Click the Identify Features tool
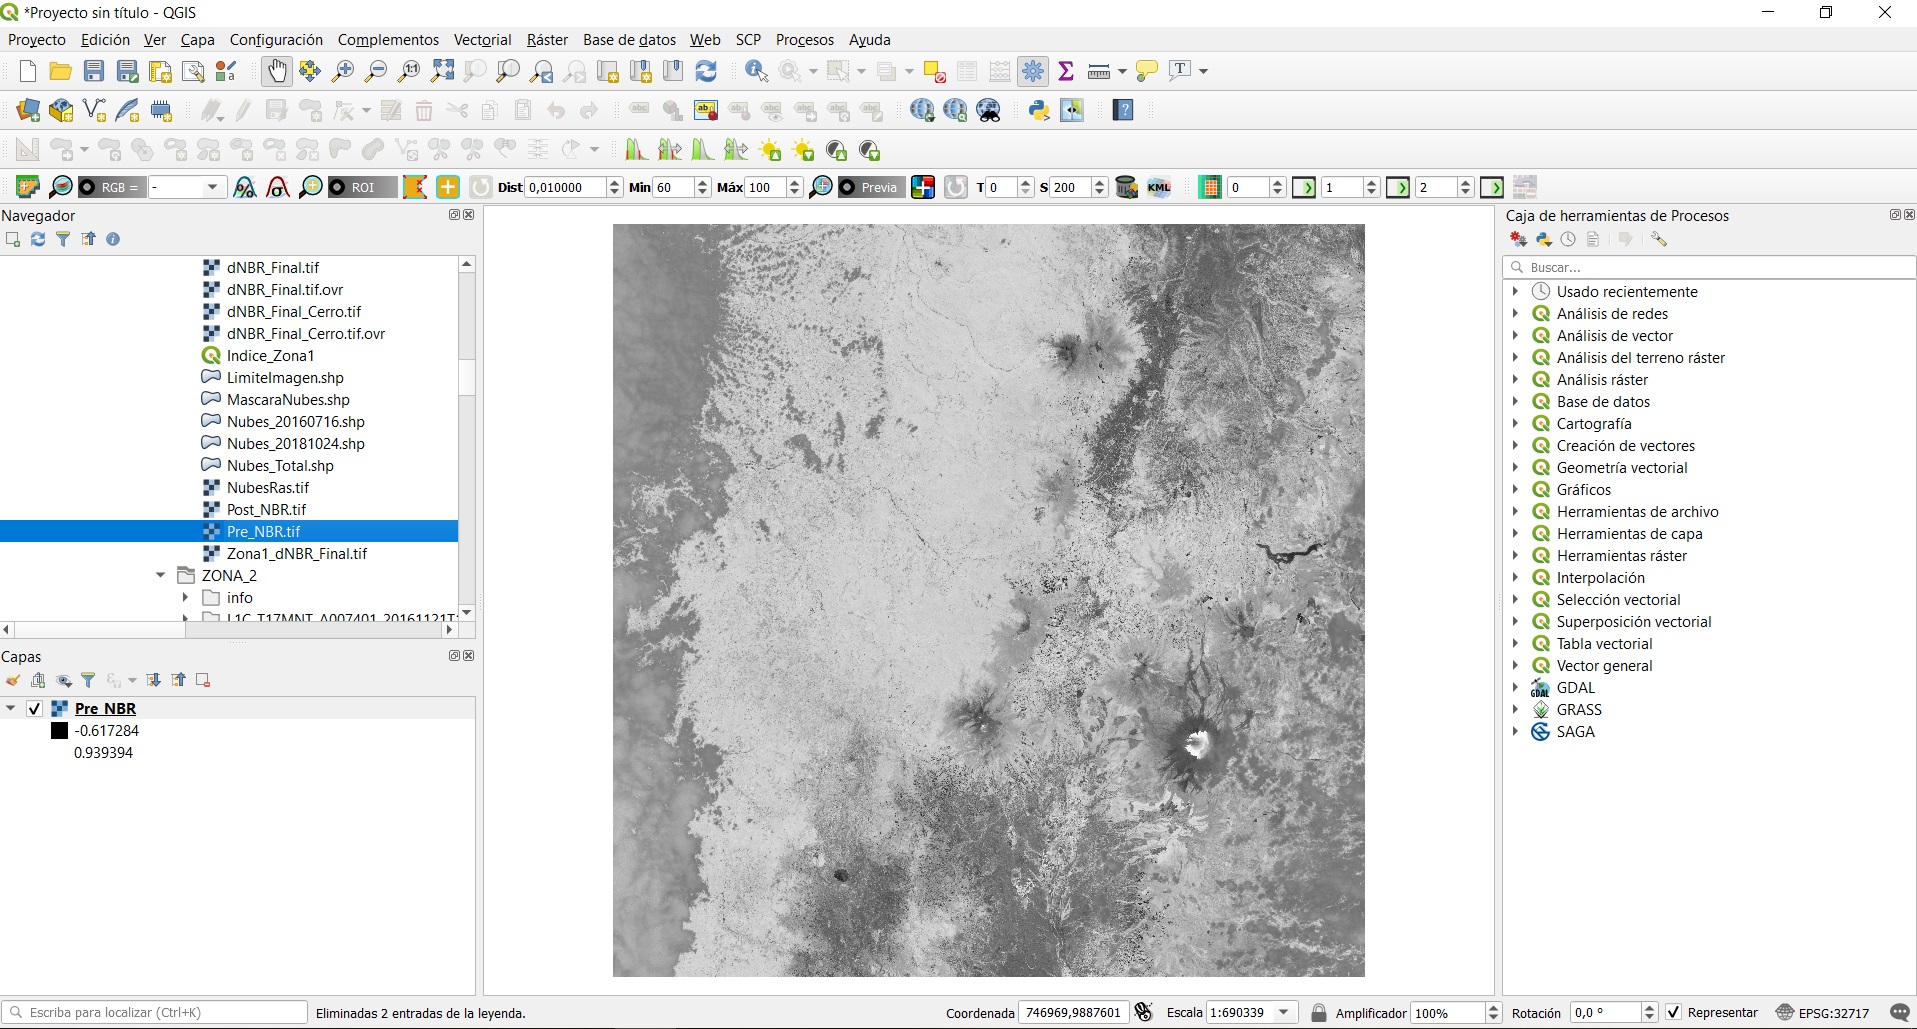 click(757, 71)
